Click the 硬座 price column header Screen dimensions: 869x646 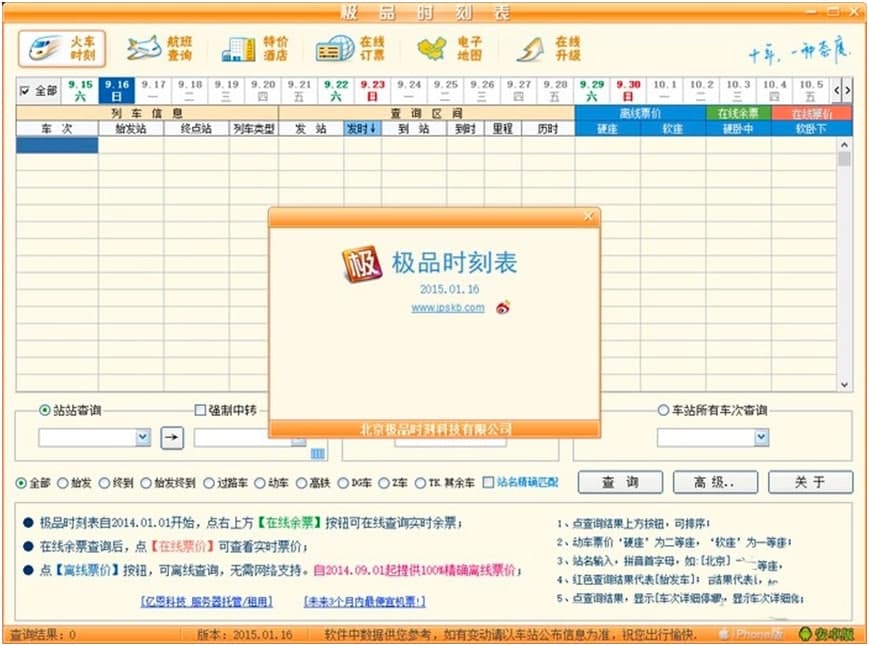point(607,129)
